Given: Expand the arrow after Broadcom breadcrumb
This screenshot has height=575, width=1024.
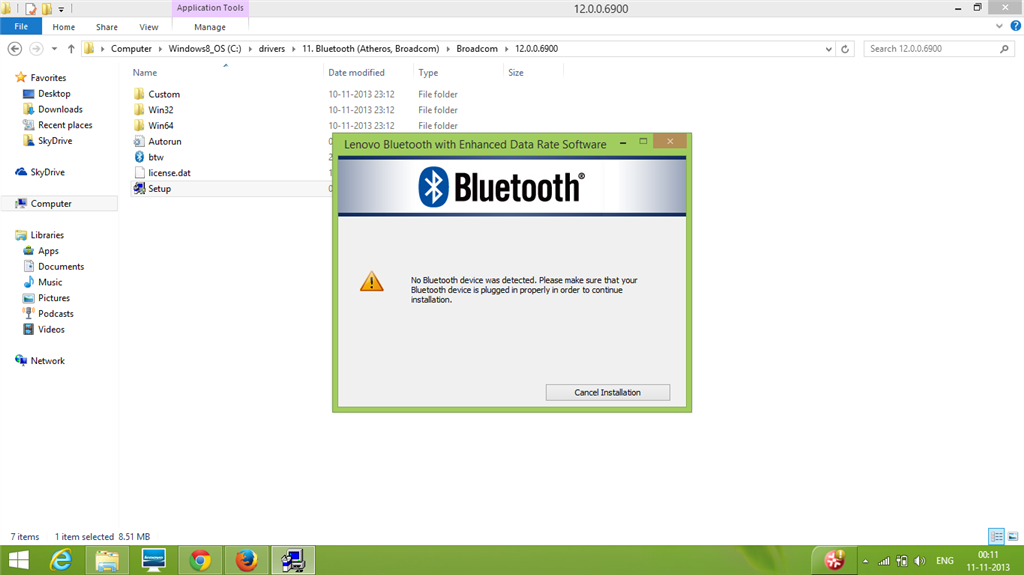Looking at the screenshot, I should tap(506, 49).
